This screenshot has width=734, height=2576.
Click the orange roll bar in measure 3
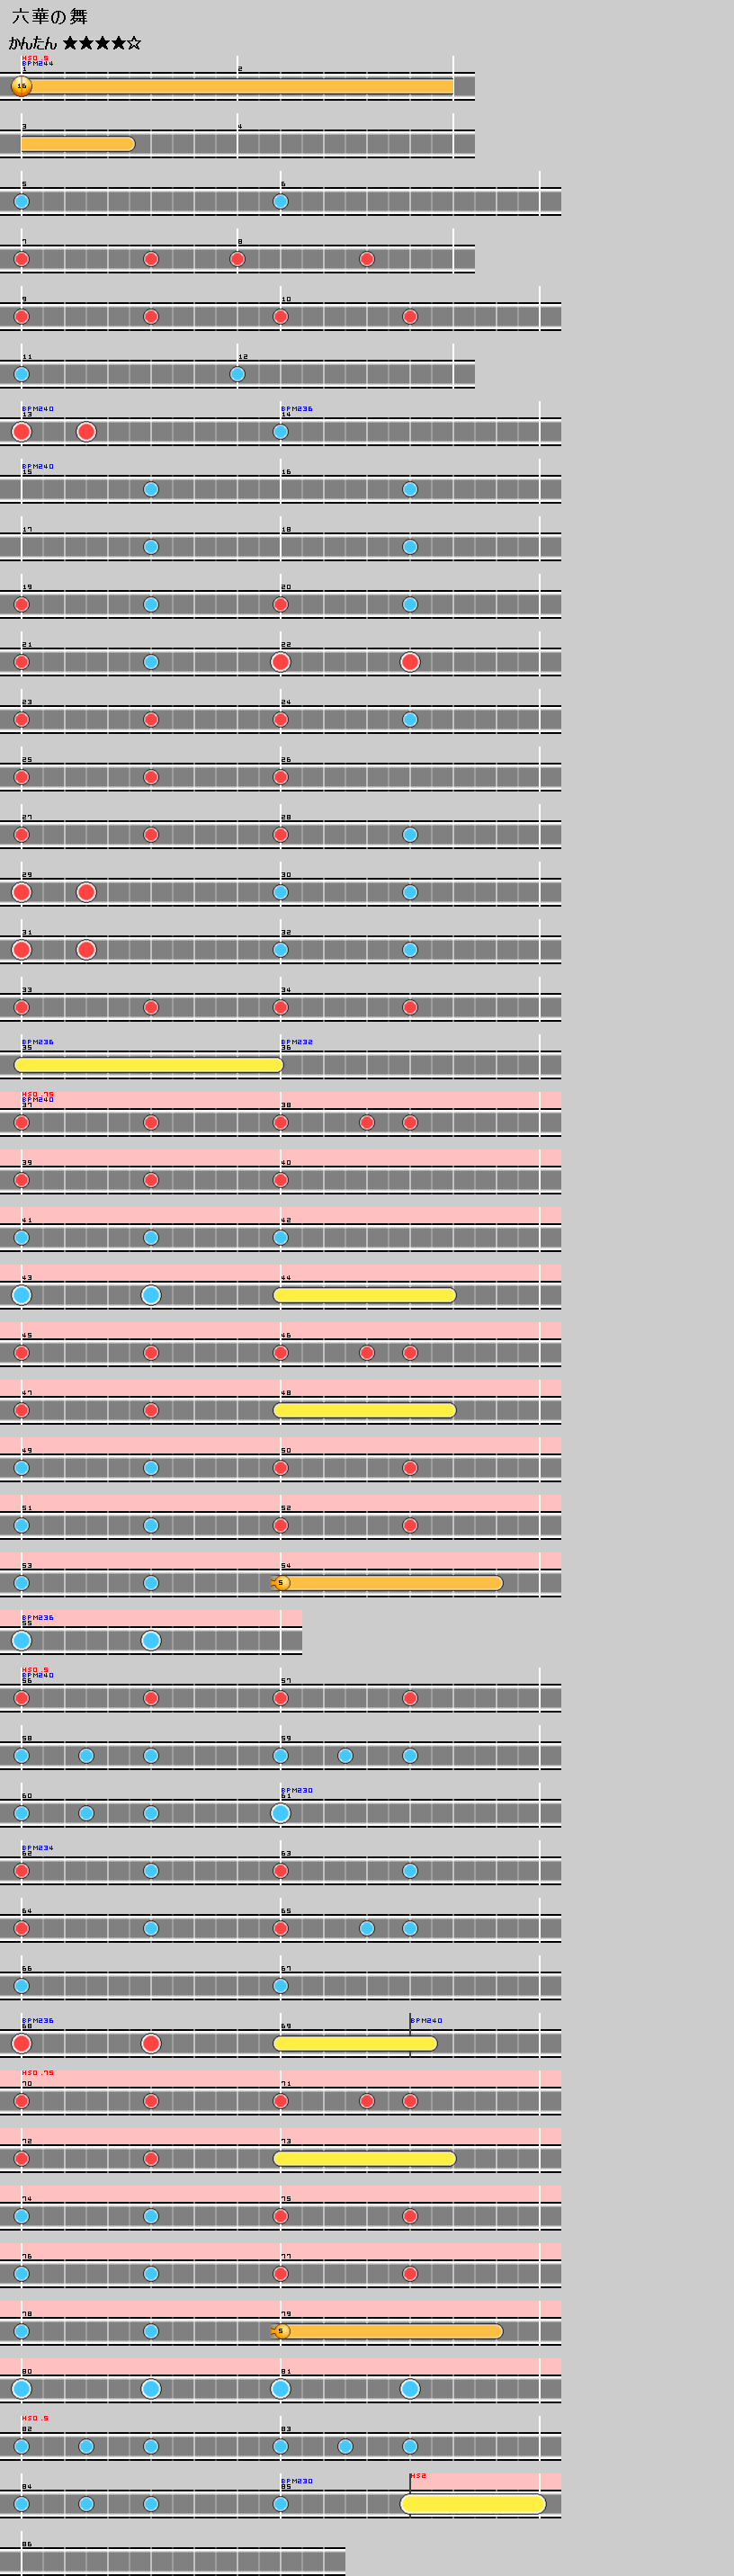pos(77,144)
